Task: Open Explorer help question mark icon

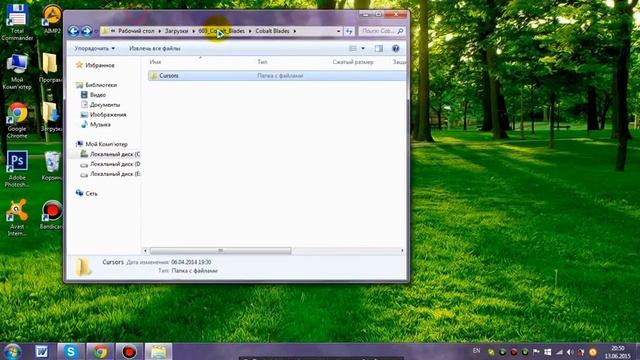Action: click(x=396, y=49)
